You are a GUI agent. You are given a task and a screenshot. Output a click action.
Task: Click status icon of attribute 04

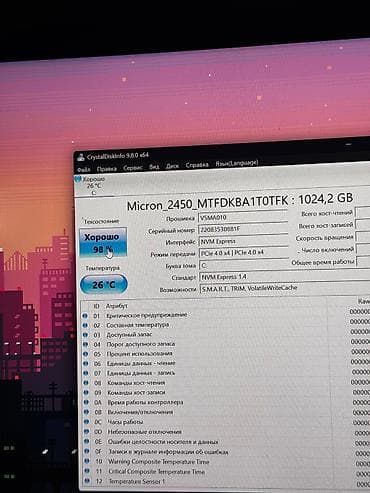point(85,344)
